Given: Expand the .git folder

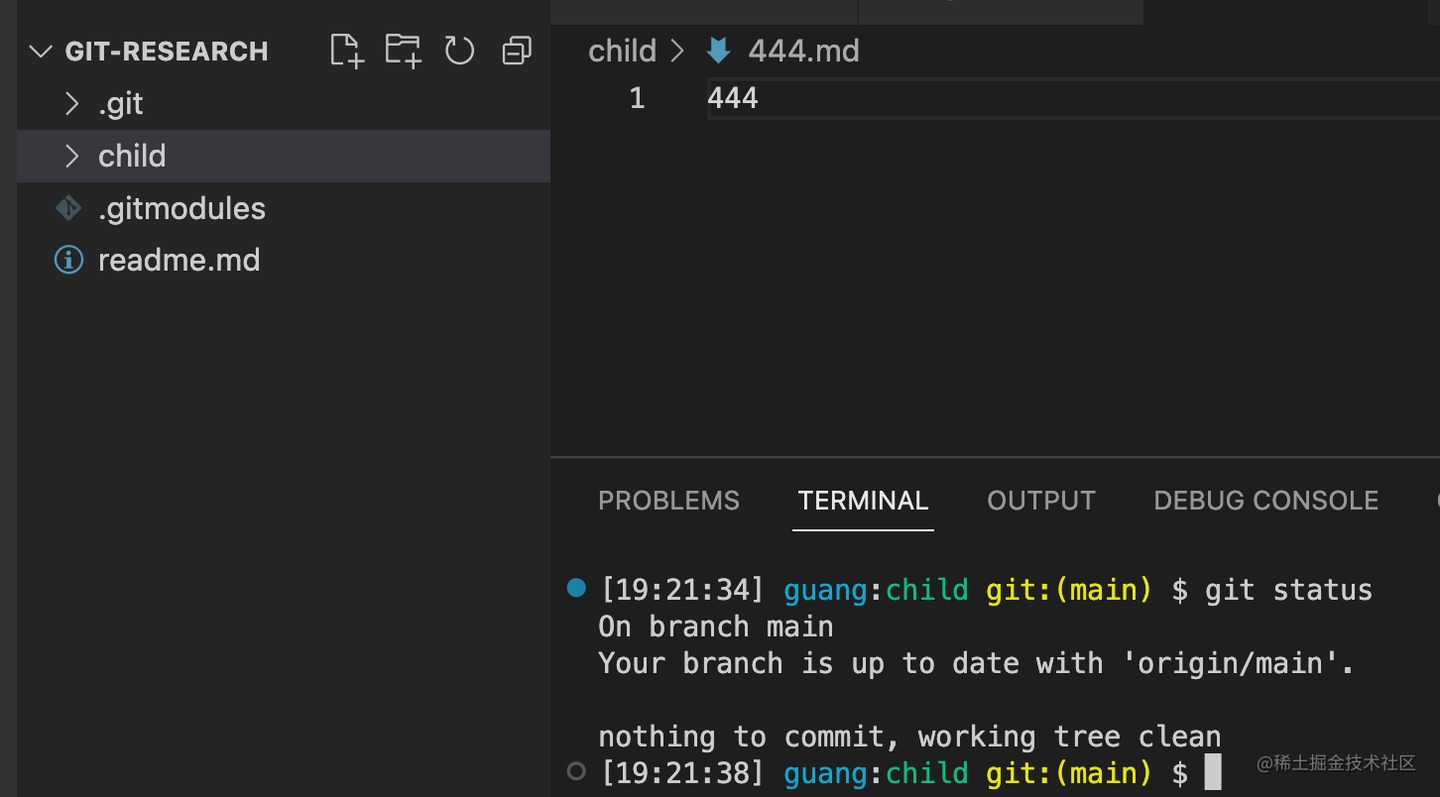Looking at the screenshot, I should pos(71,103).
